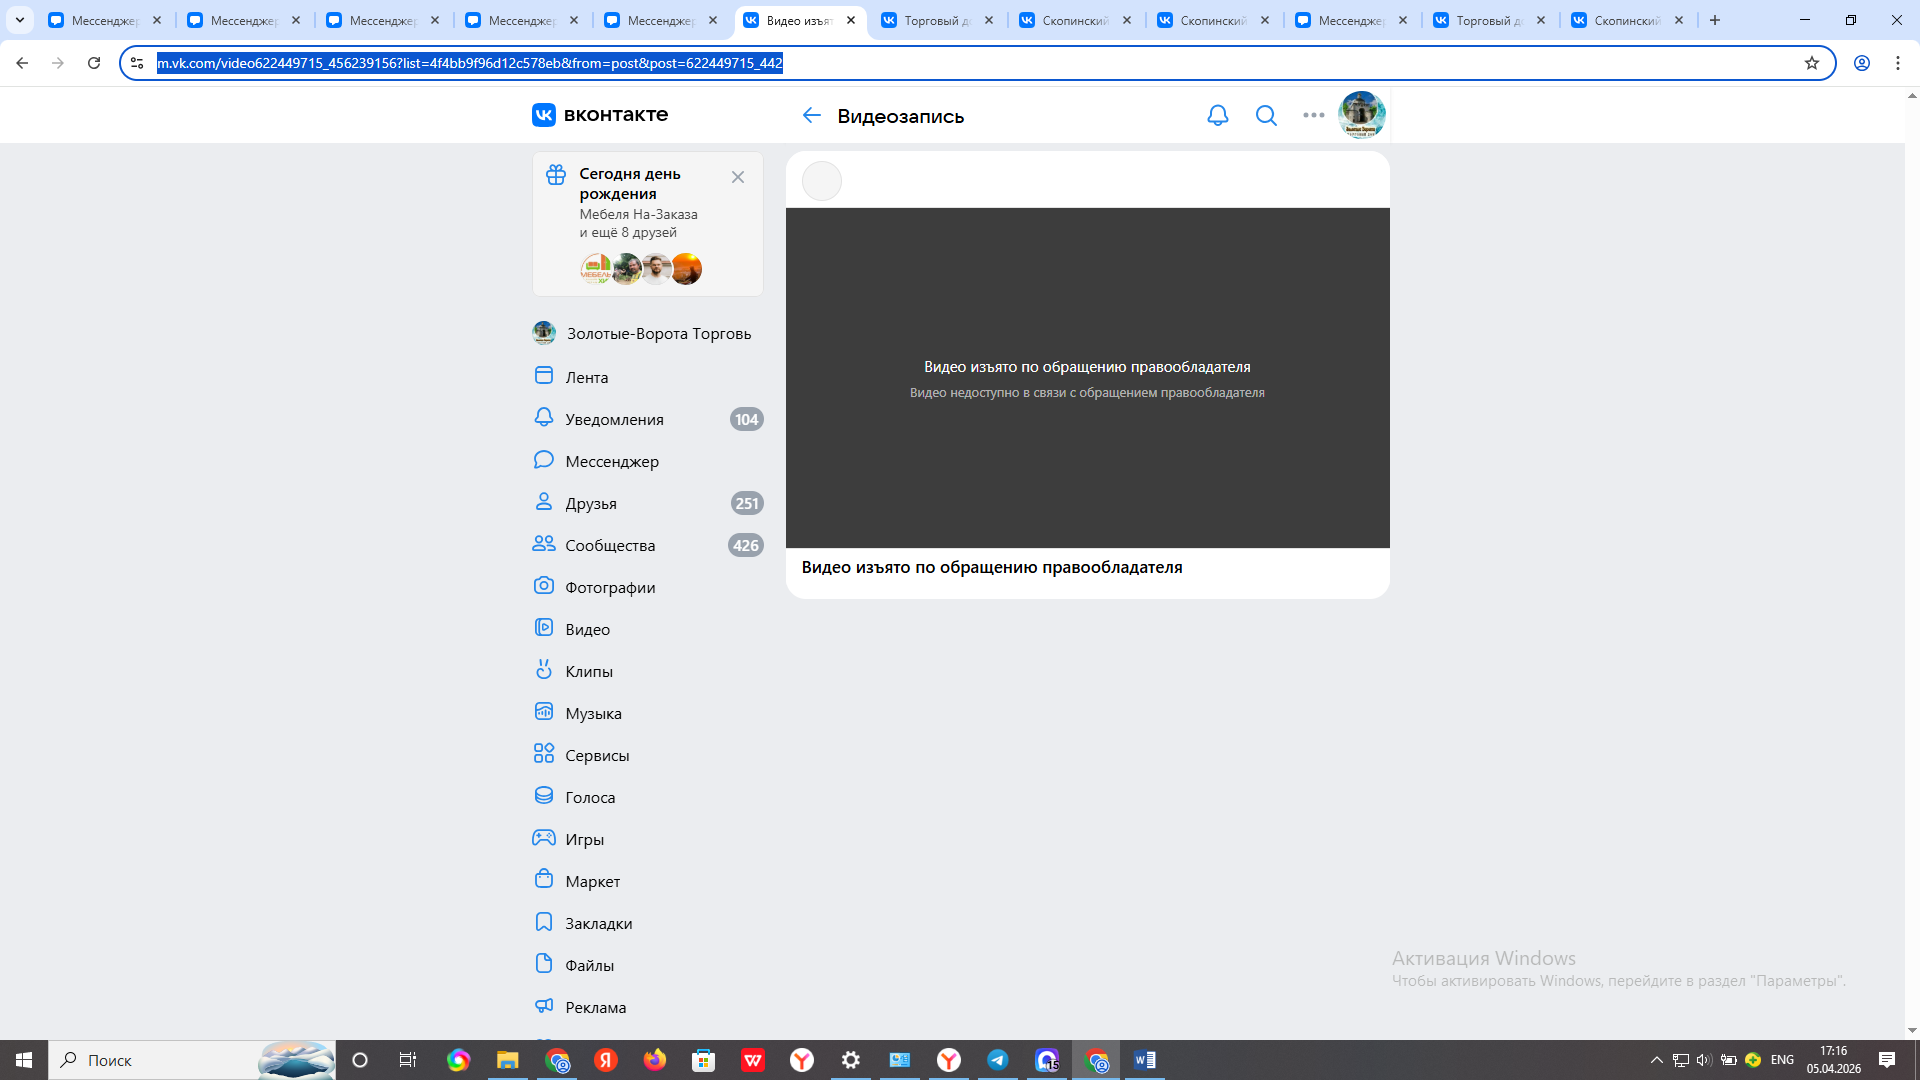Click the ВКонтакте logo link
1920x1080 pixels.
[600, 115]
